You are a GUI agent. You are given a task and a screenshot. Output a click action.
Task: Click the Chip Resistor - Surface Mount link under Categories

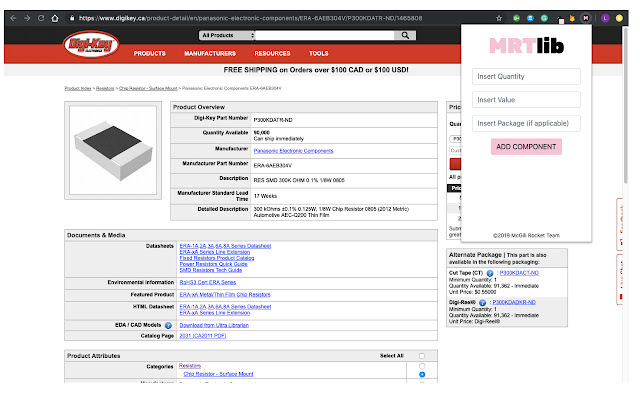coord(218,374)
